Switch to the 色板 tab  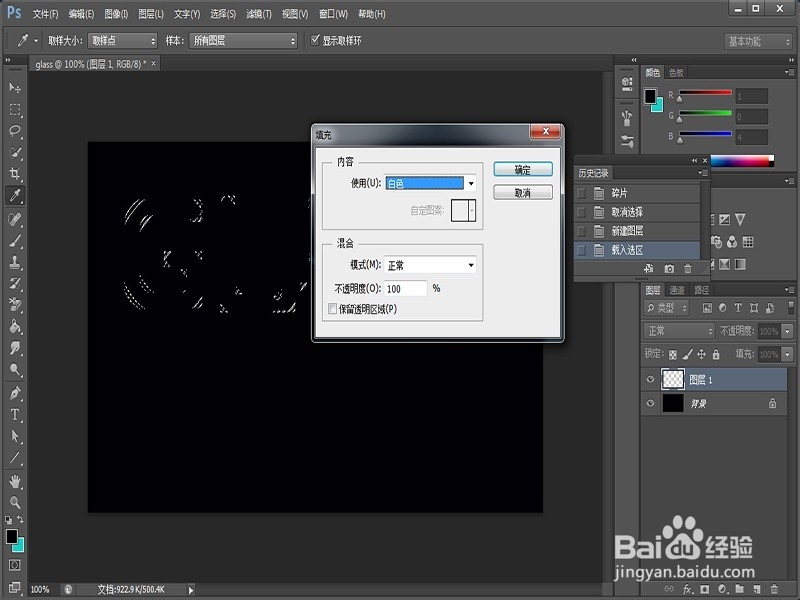pyautogui.click(x=677, y=72)
